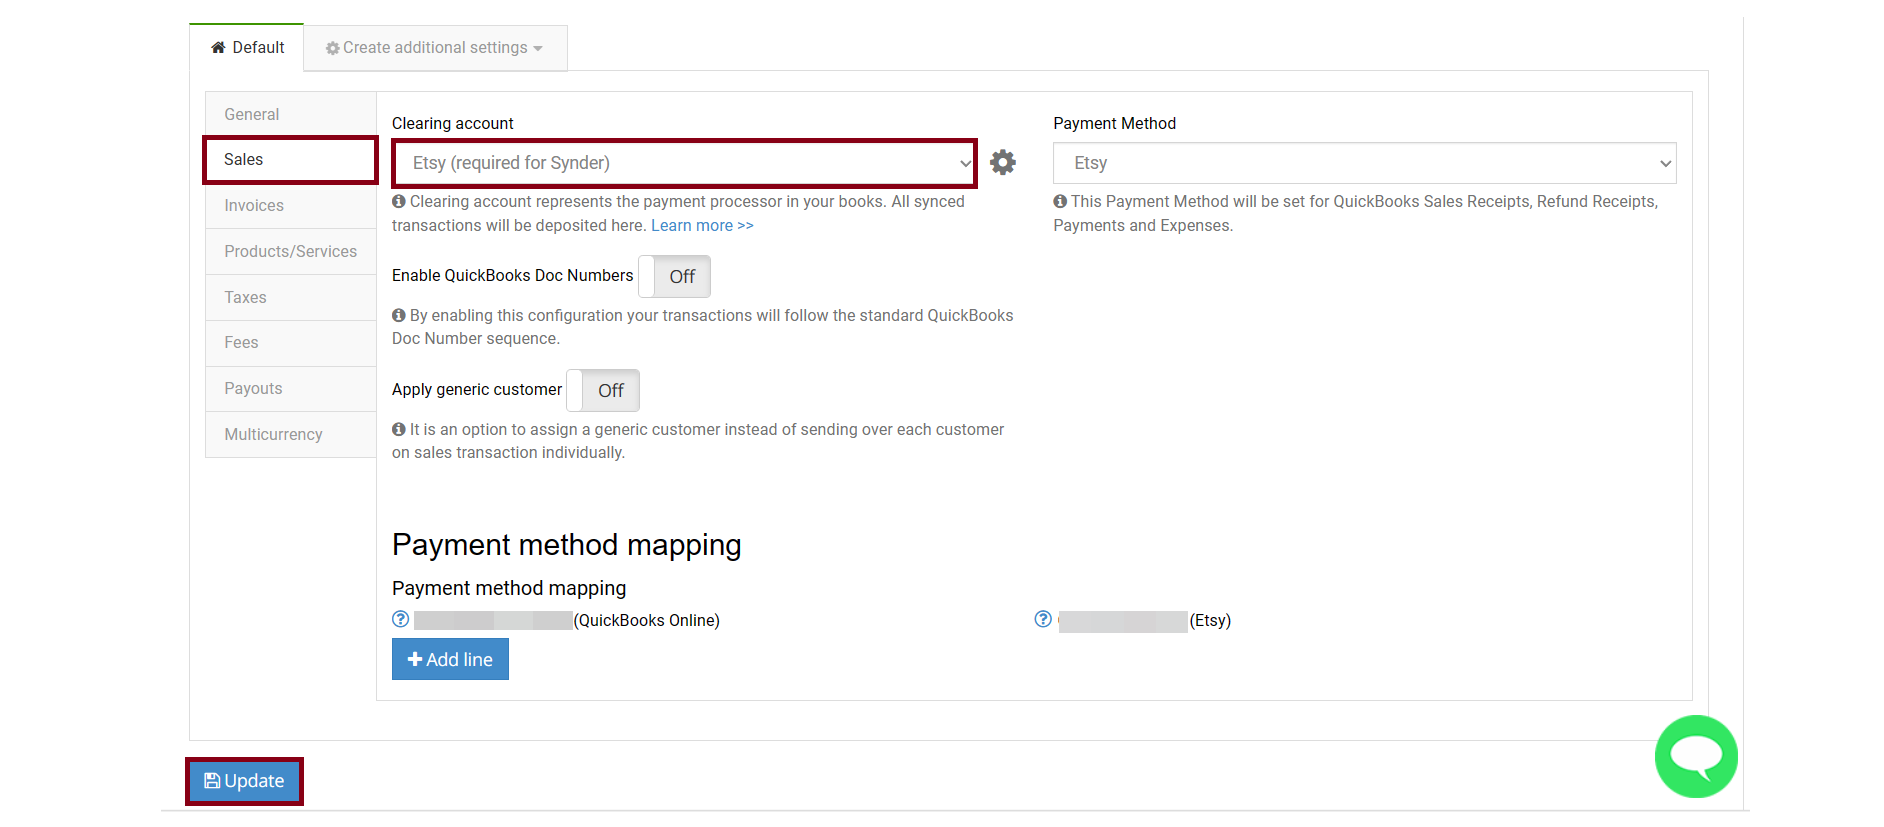This screenshot has height=827, width=1884.
Task: Click the help icon beside QuickBooks Online mapping
Action: click(x=401, y=620)
